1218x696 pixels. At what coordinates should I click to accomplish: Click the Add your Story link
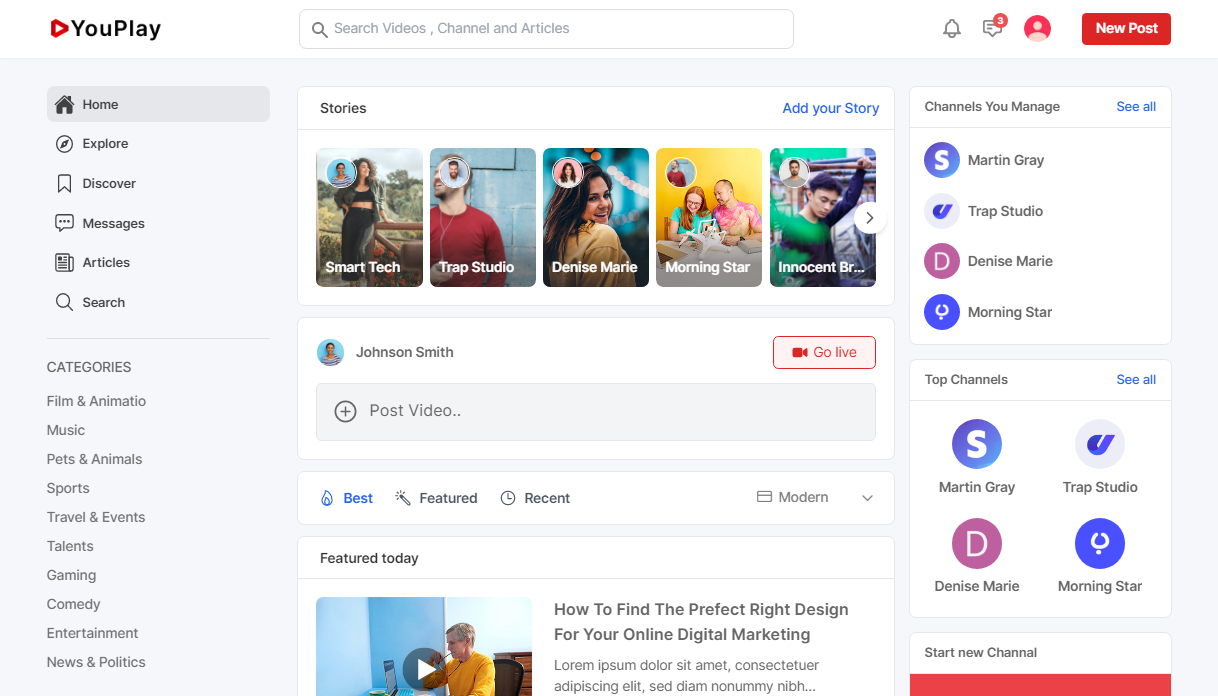[830, 108]
